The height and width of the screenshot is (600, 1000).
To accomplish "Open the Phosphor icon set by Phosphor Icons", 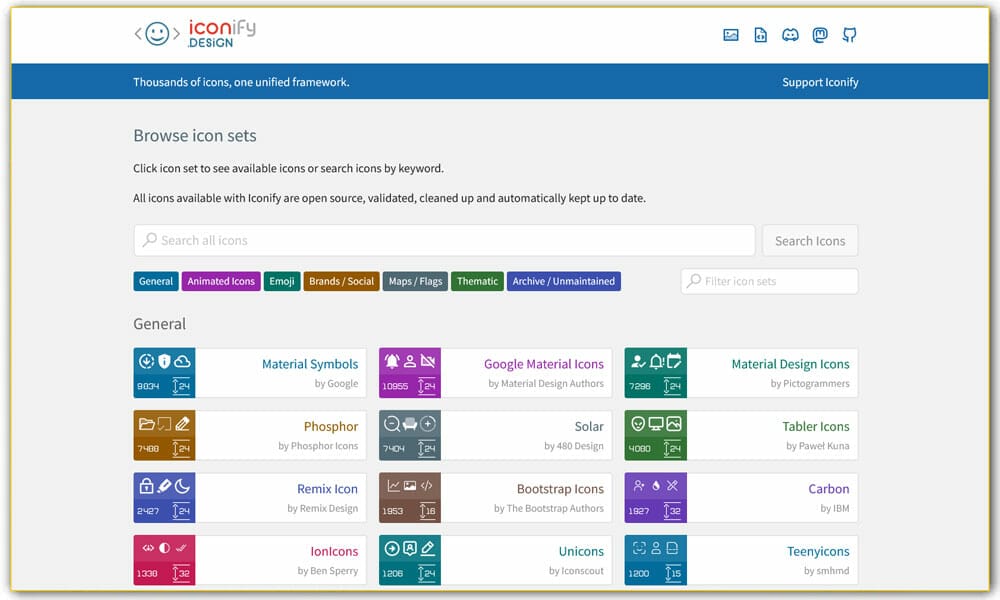I will [249, 435].
